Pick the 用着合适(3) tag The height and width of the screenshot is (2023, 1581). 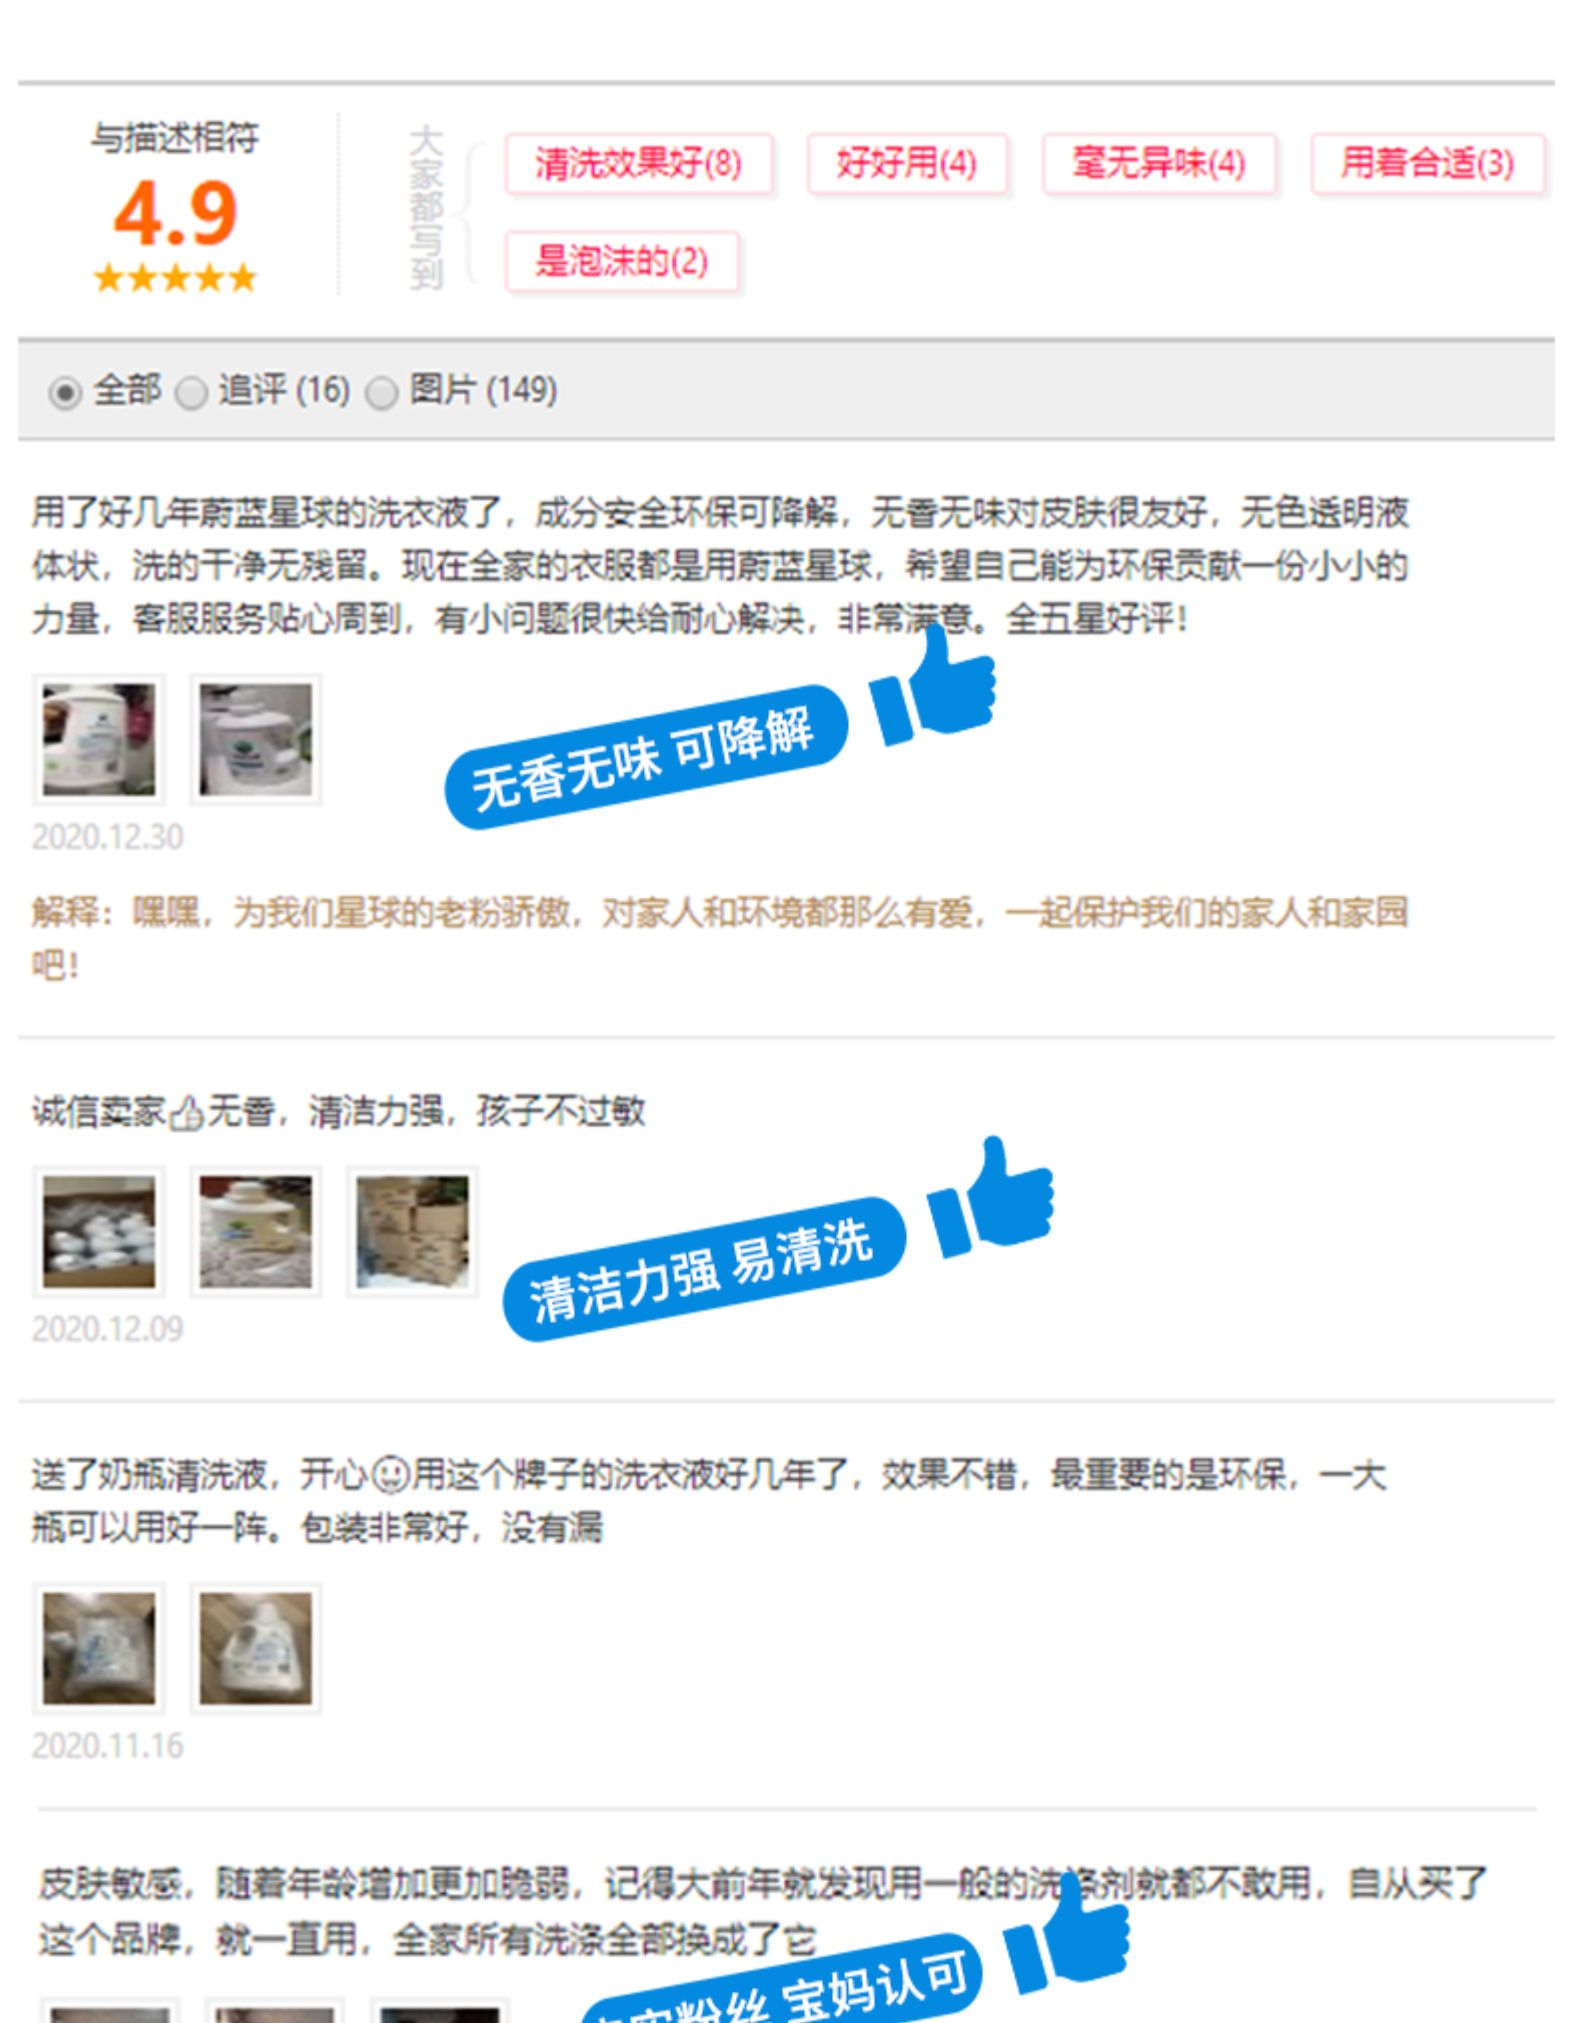[x=1428, y=163]
